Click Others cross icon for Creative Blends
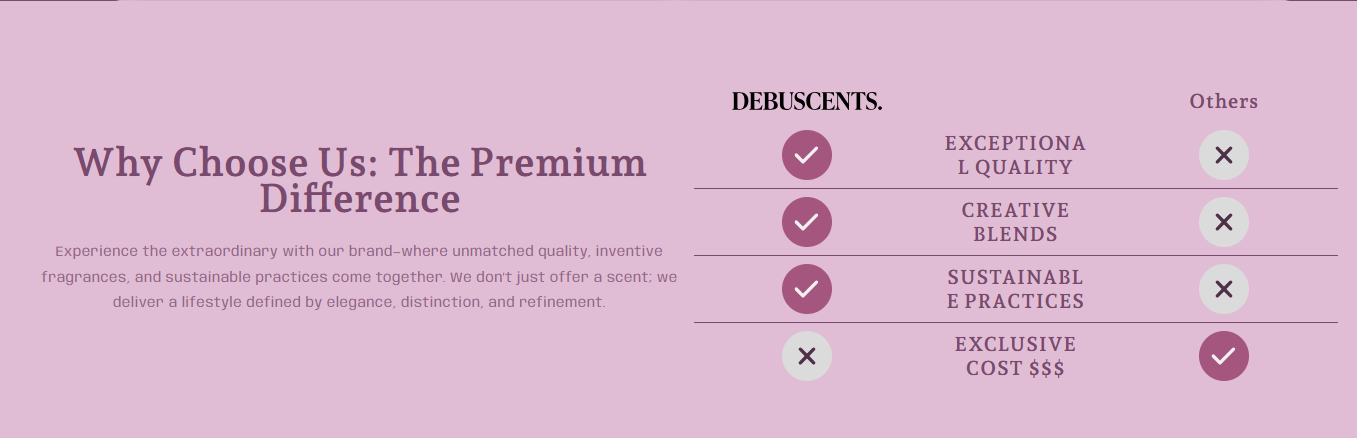Image resolution: width=1357 pixels, height=438 pixels. tap(1223, 222)
